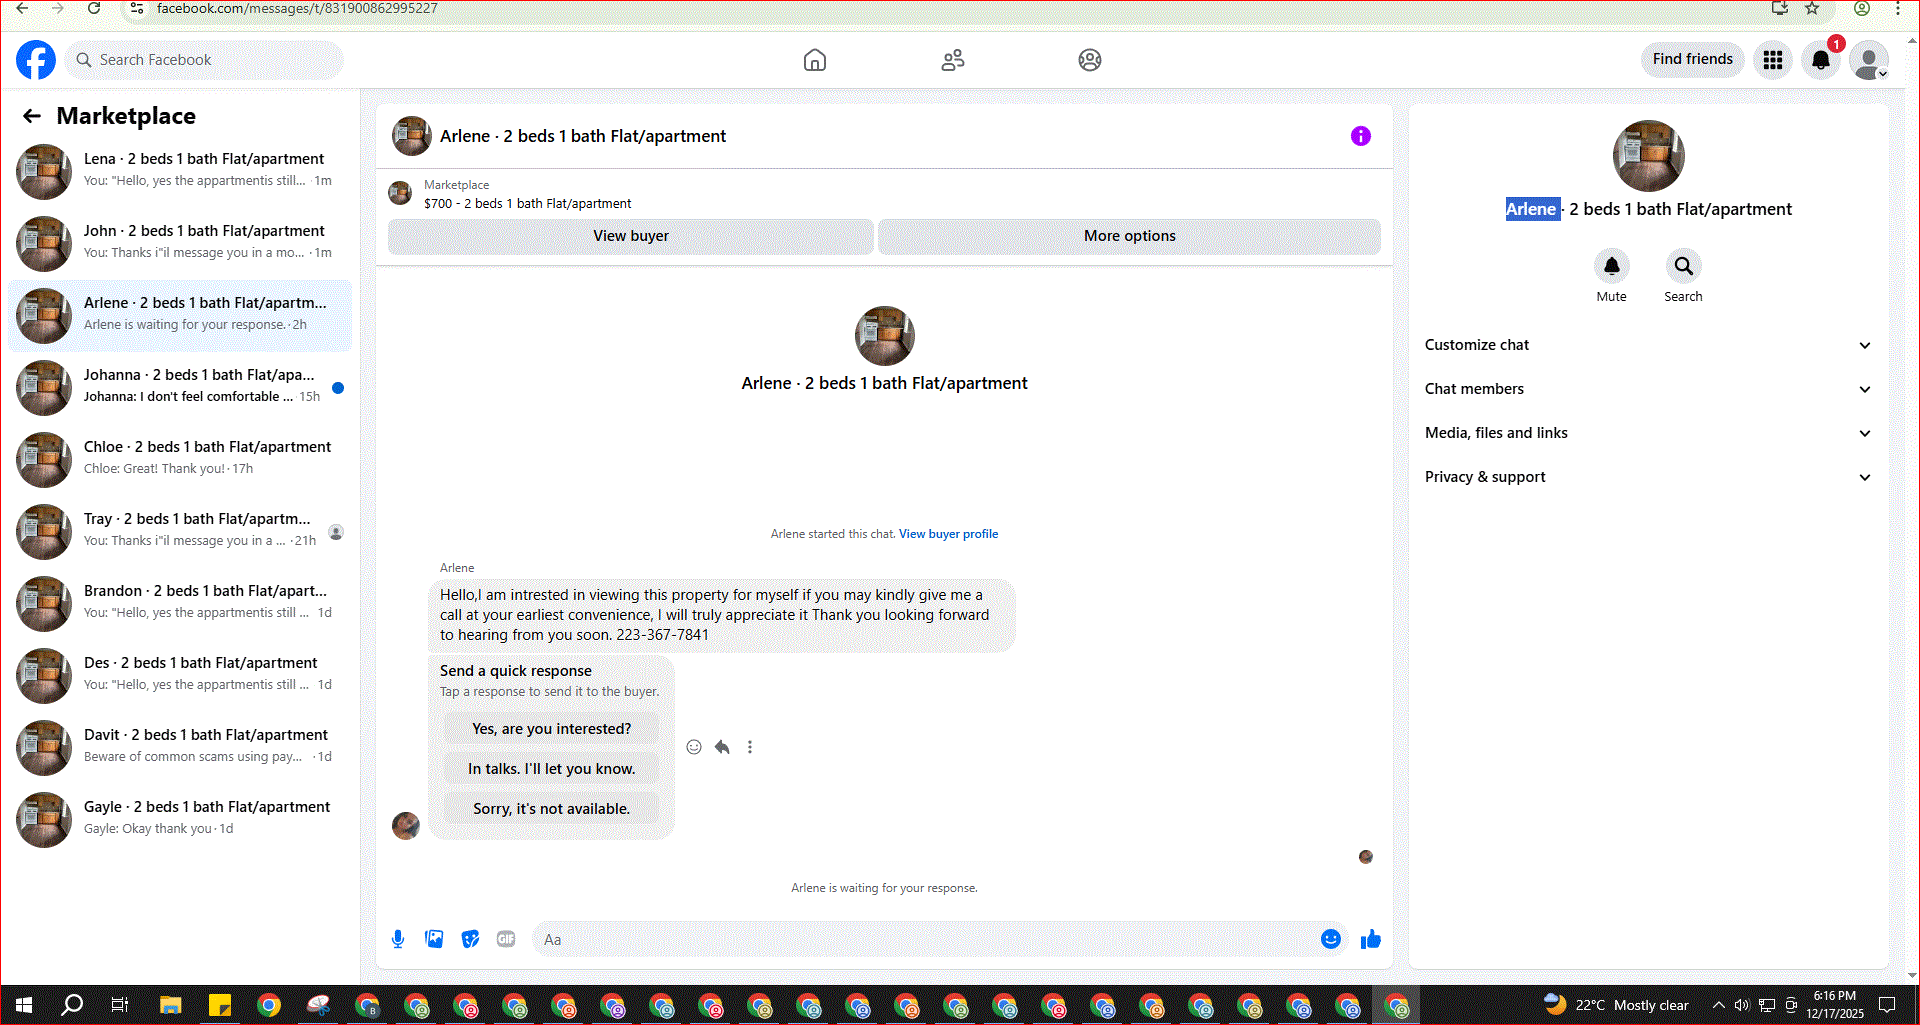Record a voice clip microphone icon
The image size is (1920, 1025).
click(x=398, y=939)
